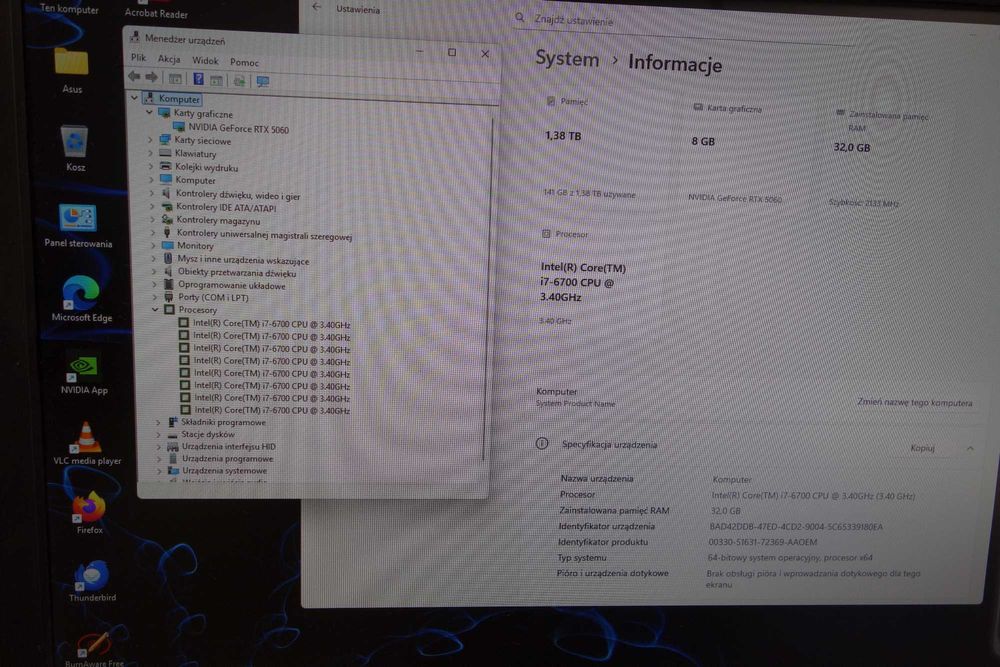Click the 1,38 TB storage value
The height and width of the screenshot is (667, 1000).
pos(563,135)
